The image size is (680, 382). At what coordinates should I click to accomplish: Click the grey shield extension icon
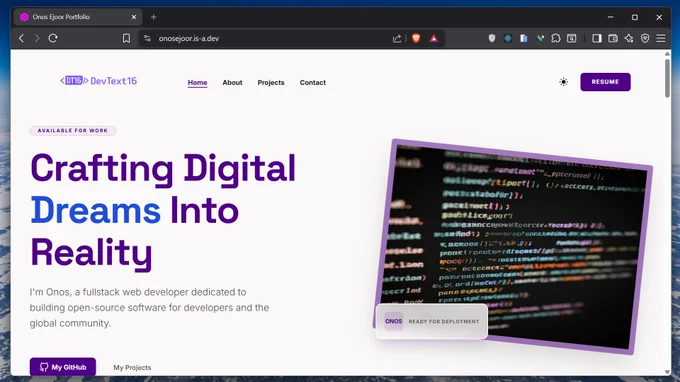pyautogui.click(x=491, y=38)
